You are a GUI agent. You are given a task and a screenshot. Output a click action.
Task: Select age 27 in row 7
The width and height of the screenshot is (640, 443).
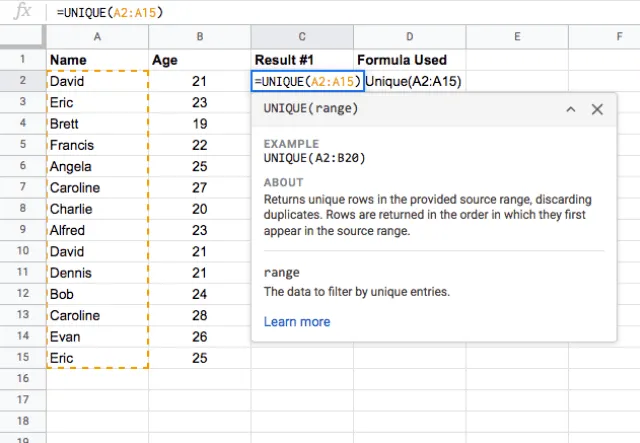[x=200, y=187]
